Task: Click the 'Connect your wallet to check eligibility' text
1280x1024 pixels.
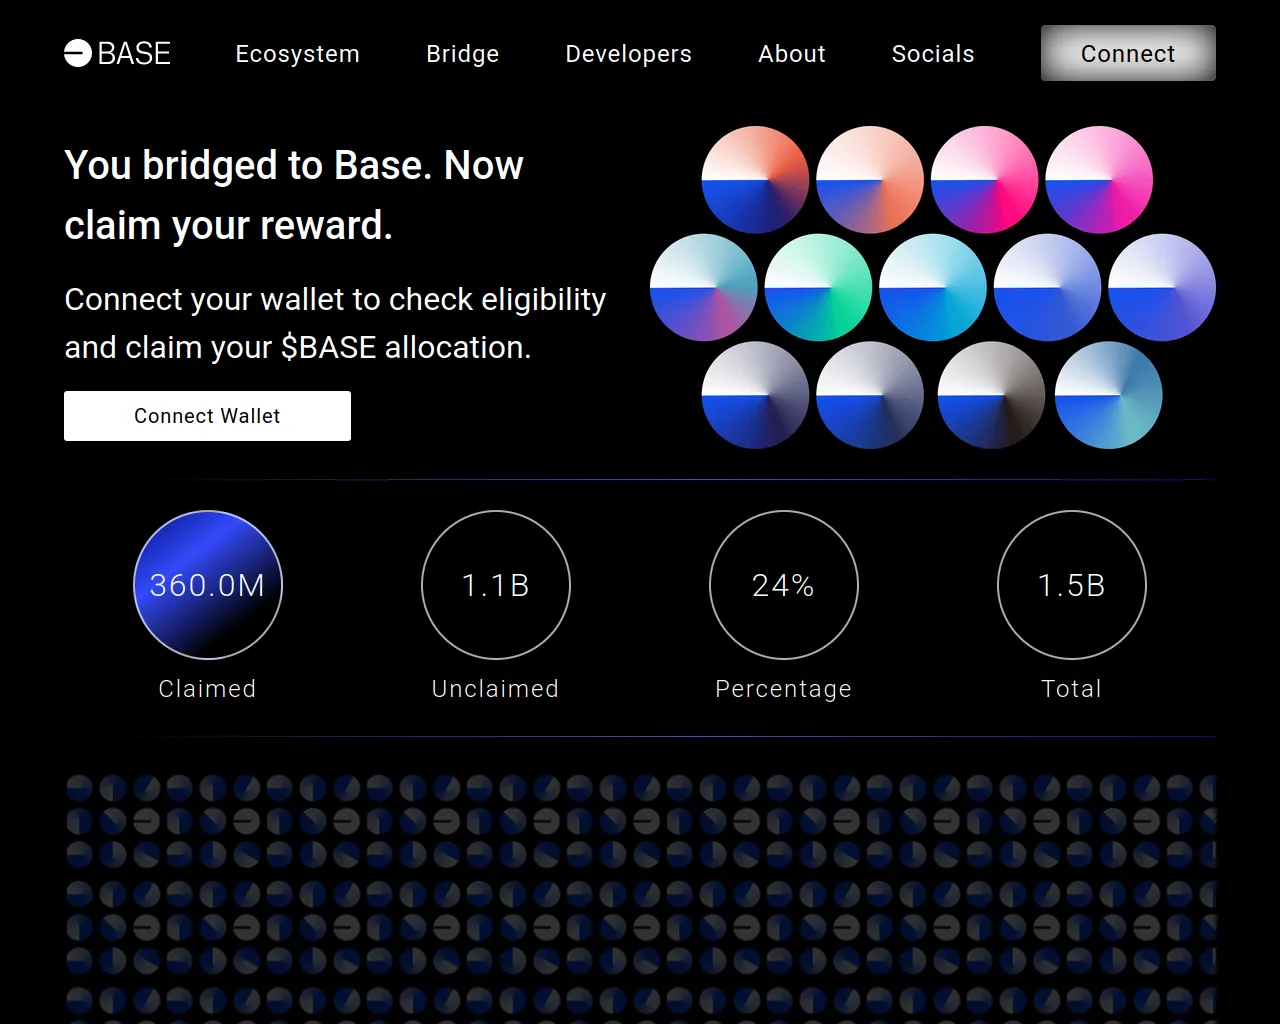Action: 335,323
